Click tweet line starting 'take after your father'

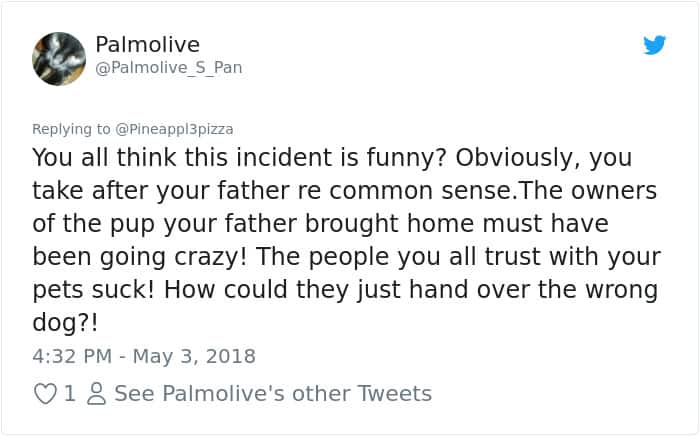[x=344, y=192]
